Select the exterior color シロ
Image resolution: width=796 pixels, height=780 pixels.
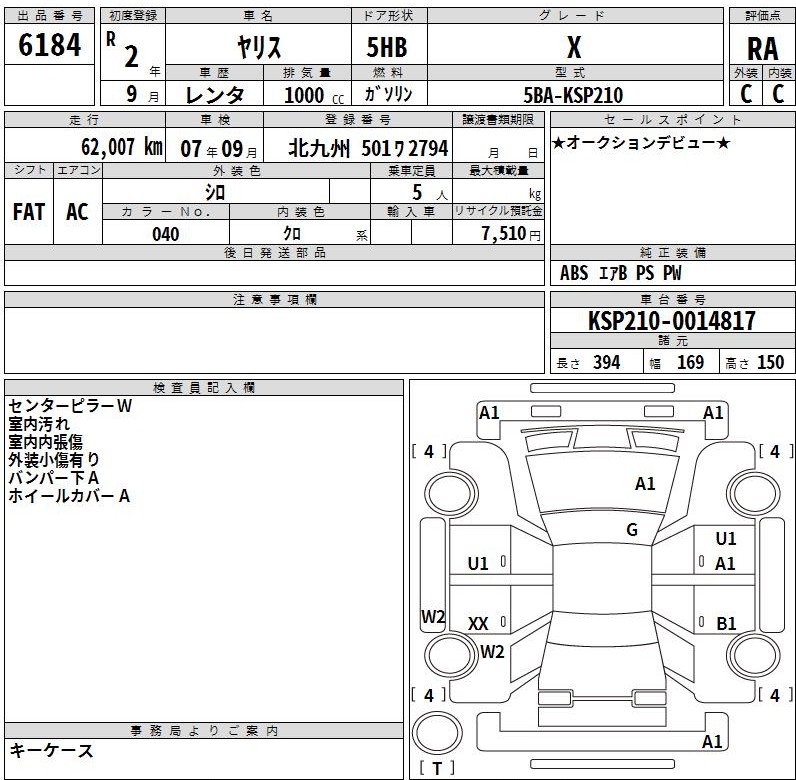215,192
